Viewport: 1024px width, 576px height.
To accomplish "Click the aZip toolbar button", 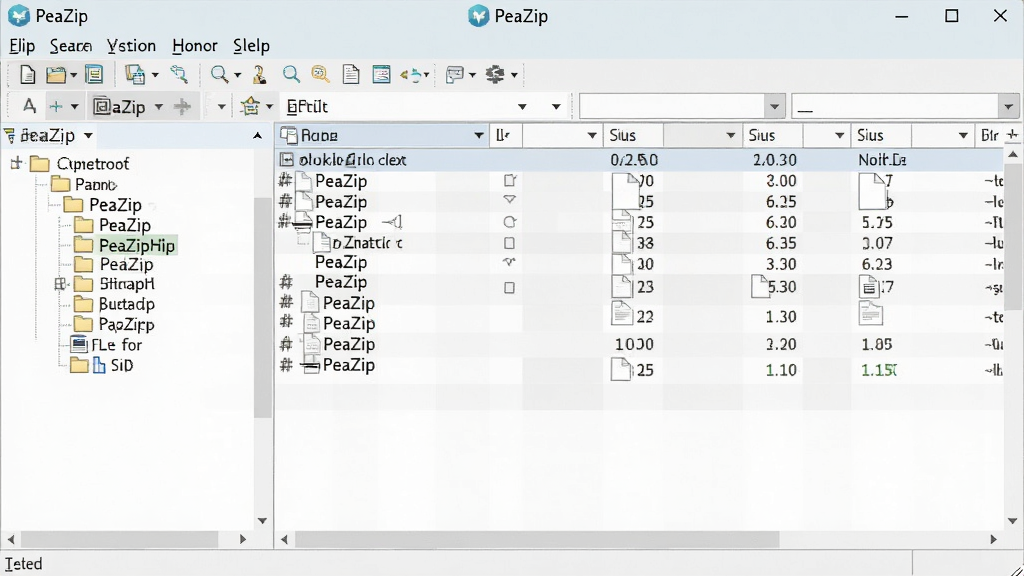I will (x=120, y=106).
